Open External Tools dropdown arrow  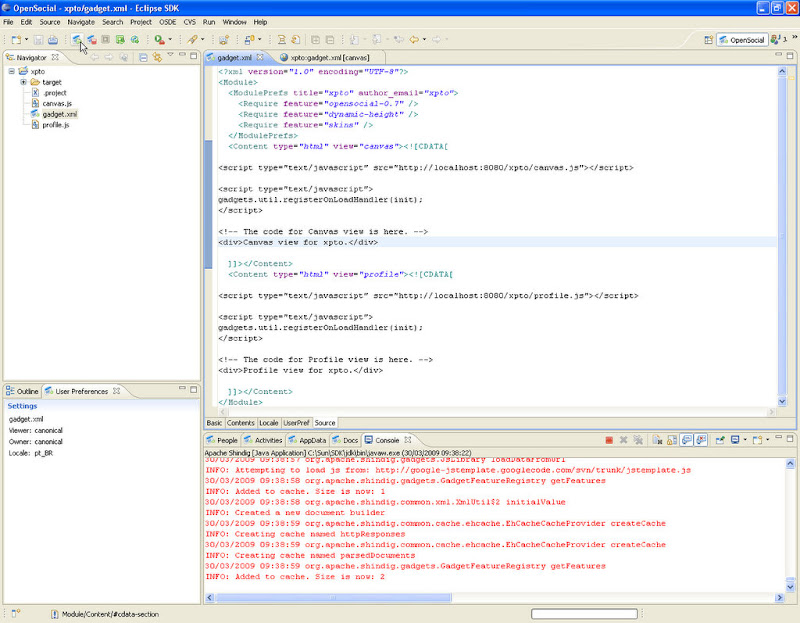click(x=203, y=40)
